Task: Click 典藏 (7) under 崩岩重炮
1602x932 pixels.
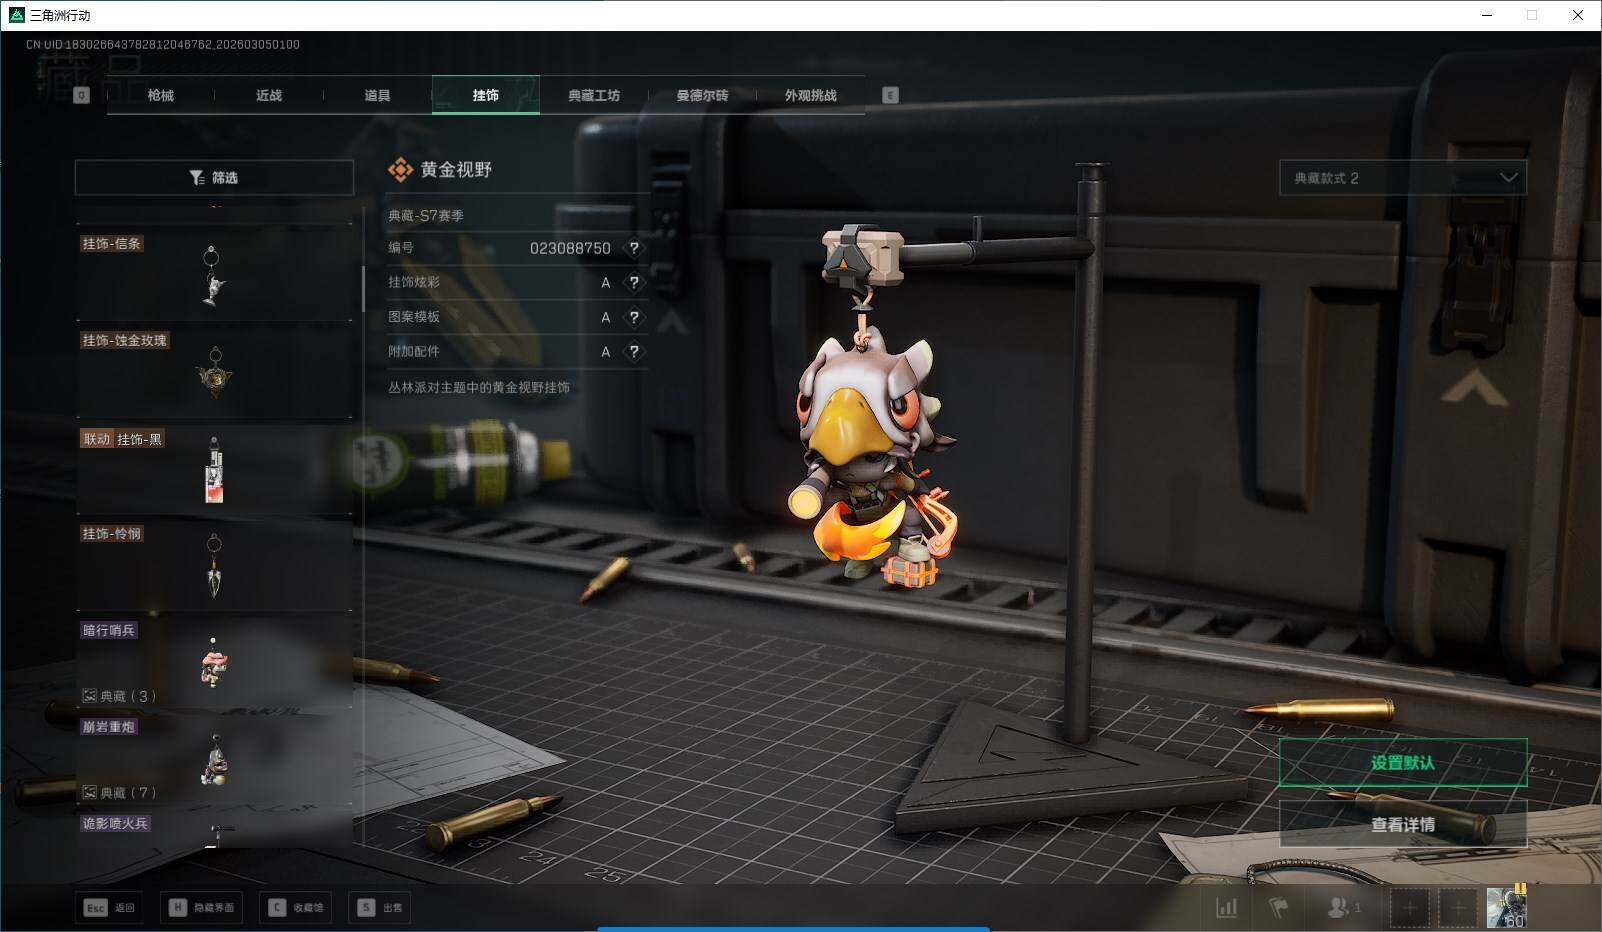Action: click(119, 793)
